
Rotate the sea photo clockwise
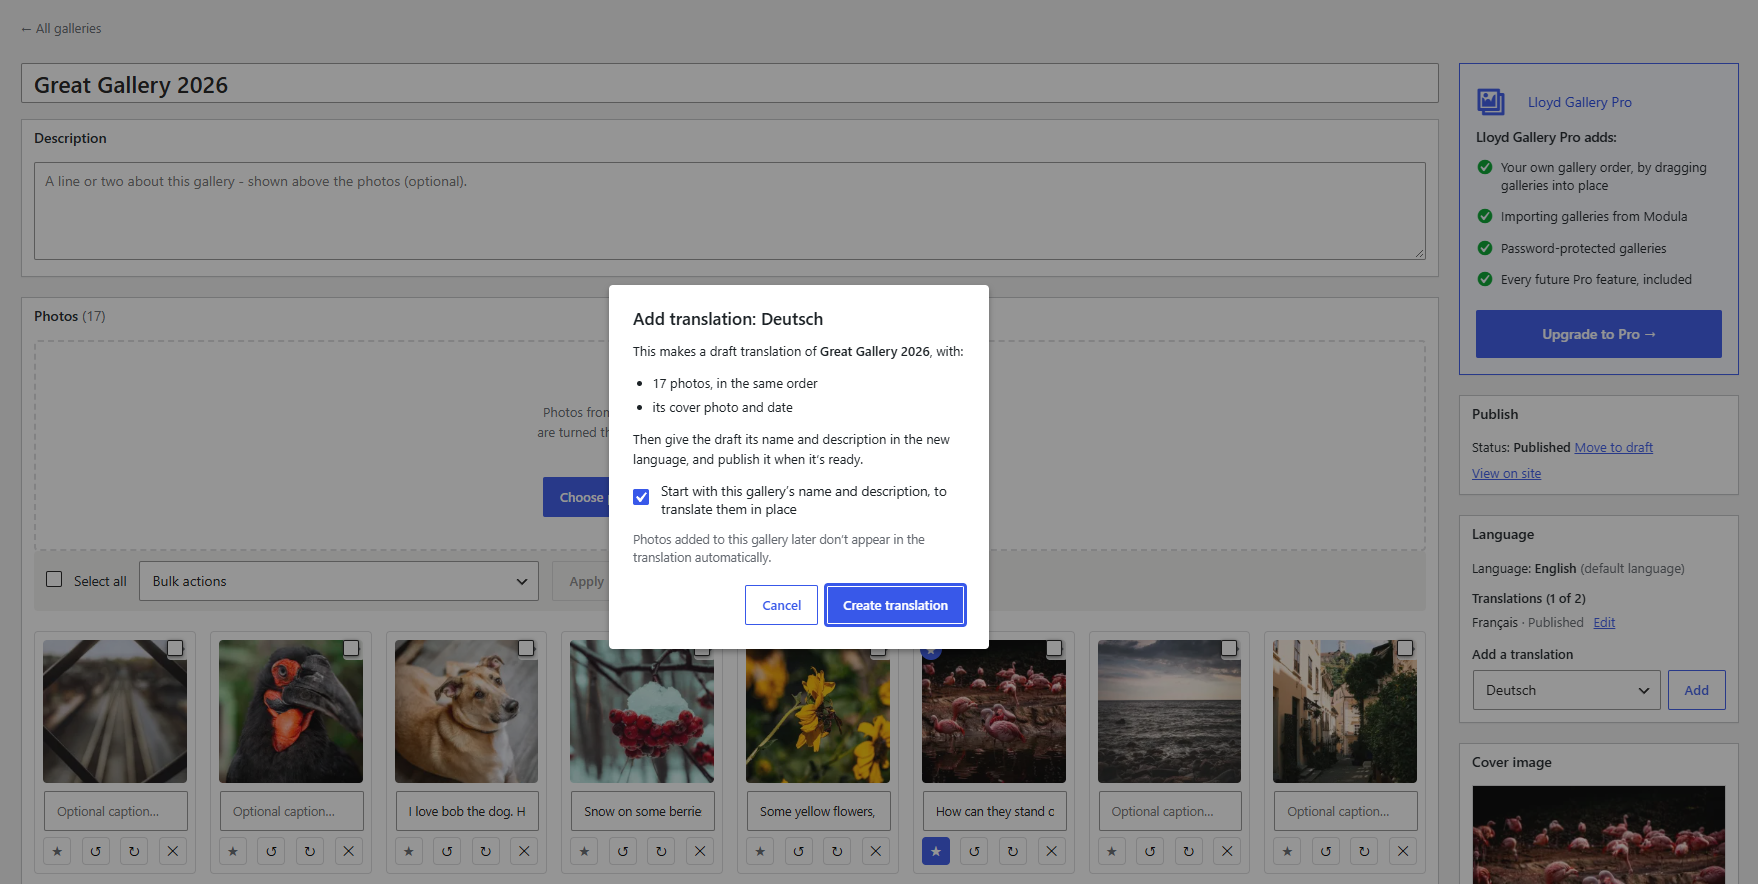[1189, 851]
